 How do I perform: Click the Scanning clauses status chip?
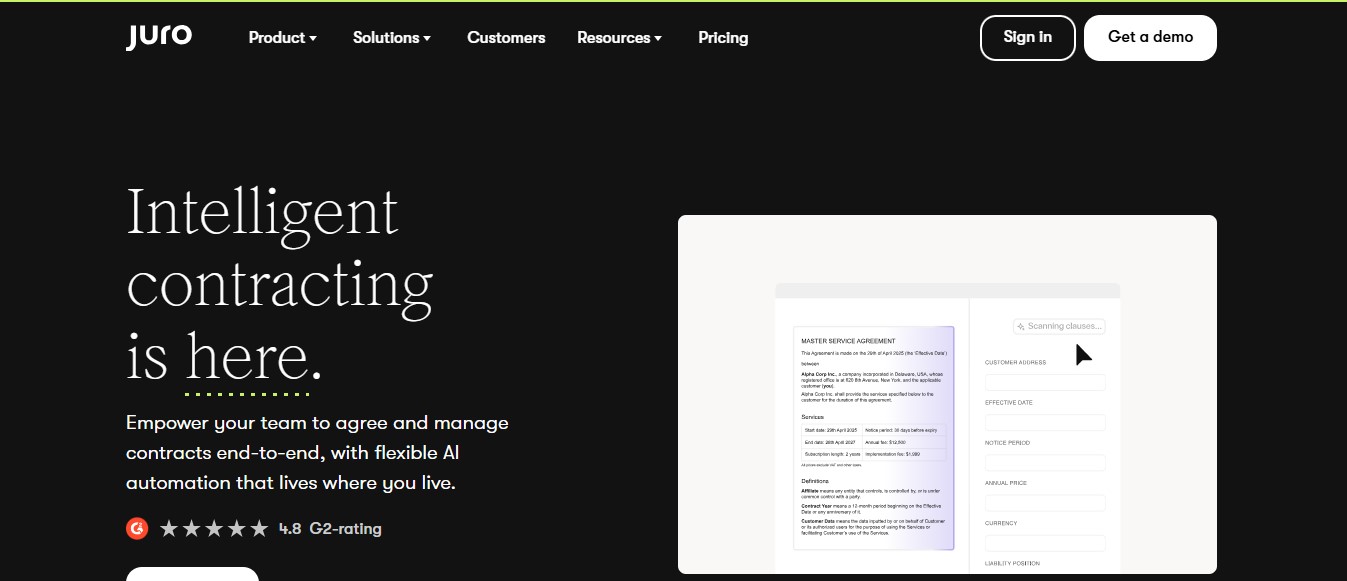tap(1059, 326)
